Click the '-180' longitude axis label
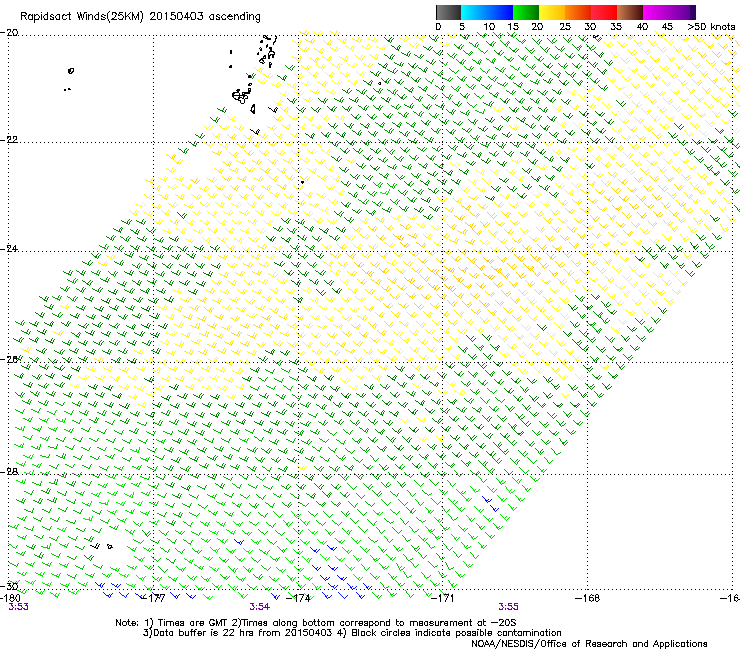This screenshot has height=650, width=740. (x=10, y=598)
